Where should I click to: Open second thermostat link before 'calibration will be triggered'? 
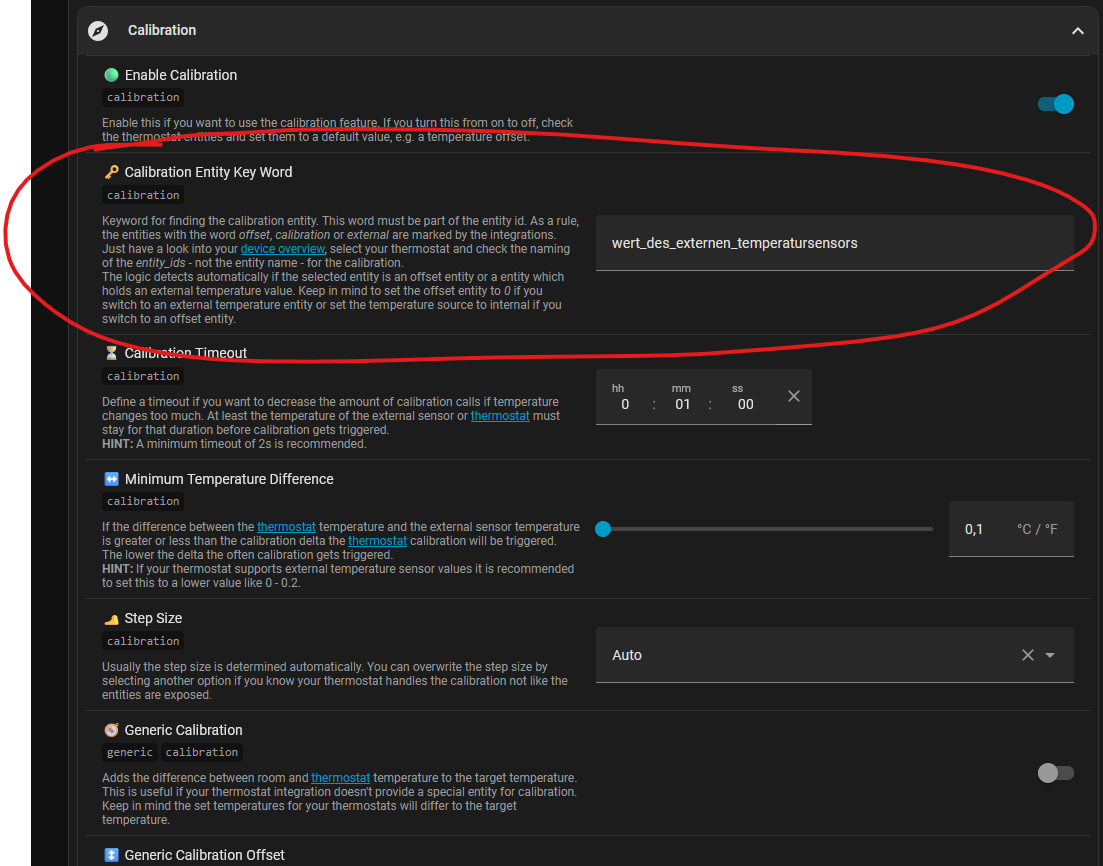click(377, 541)
